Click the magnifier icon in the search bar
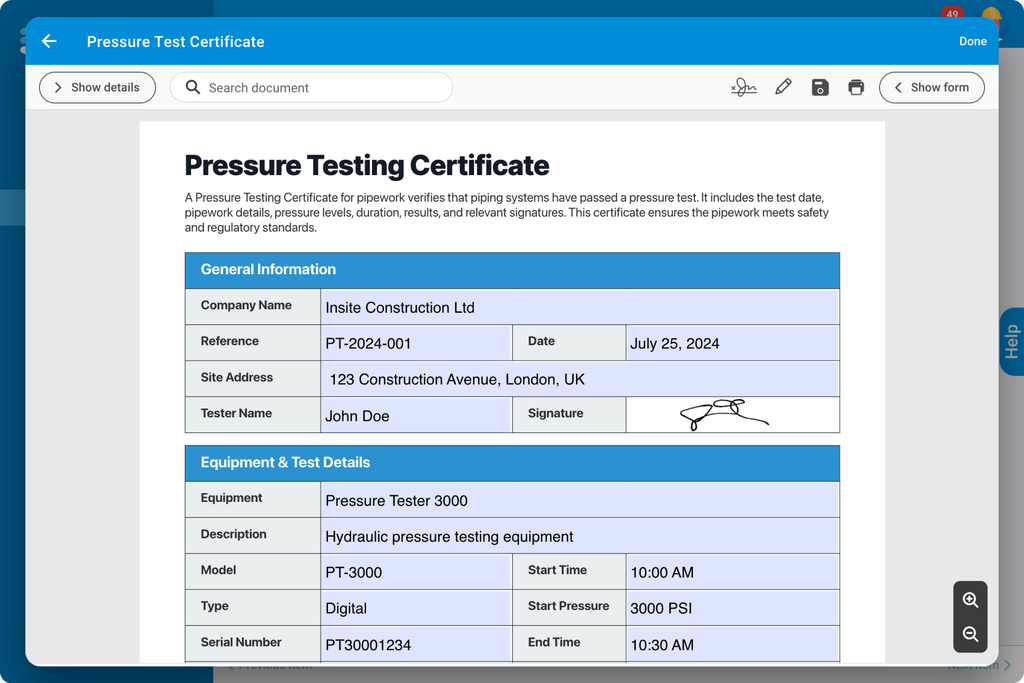 (192, 87)
